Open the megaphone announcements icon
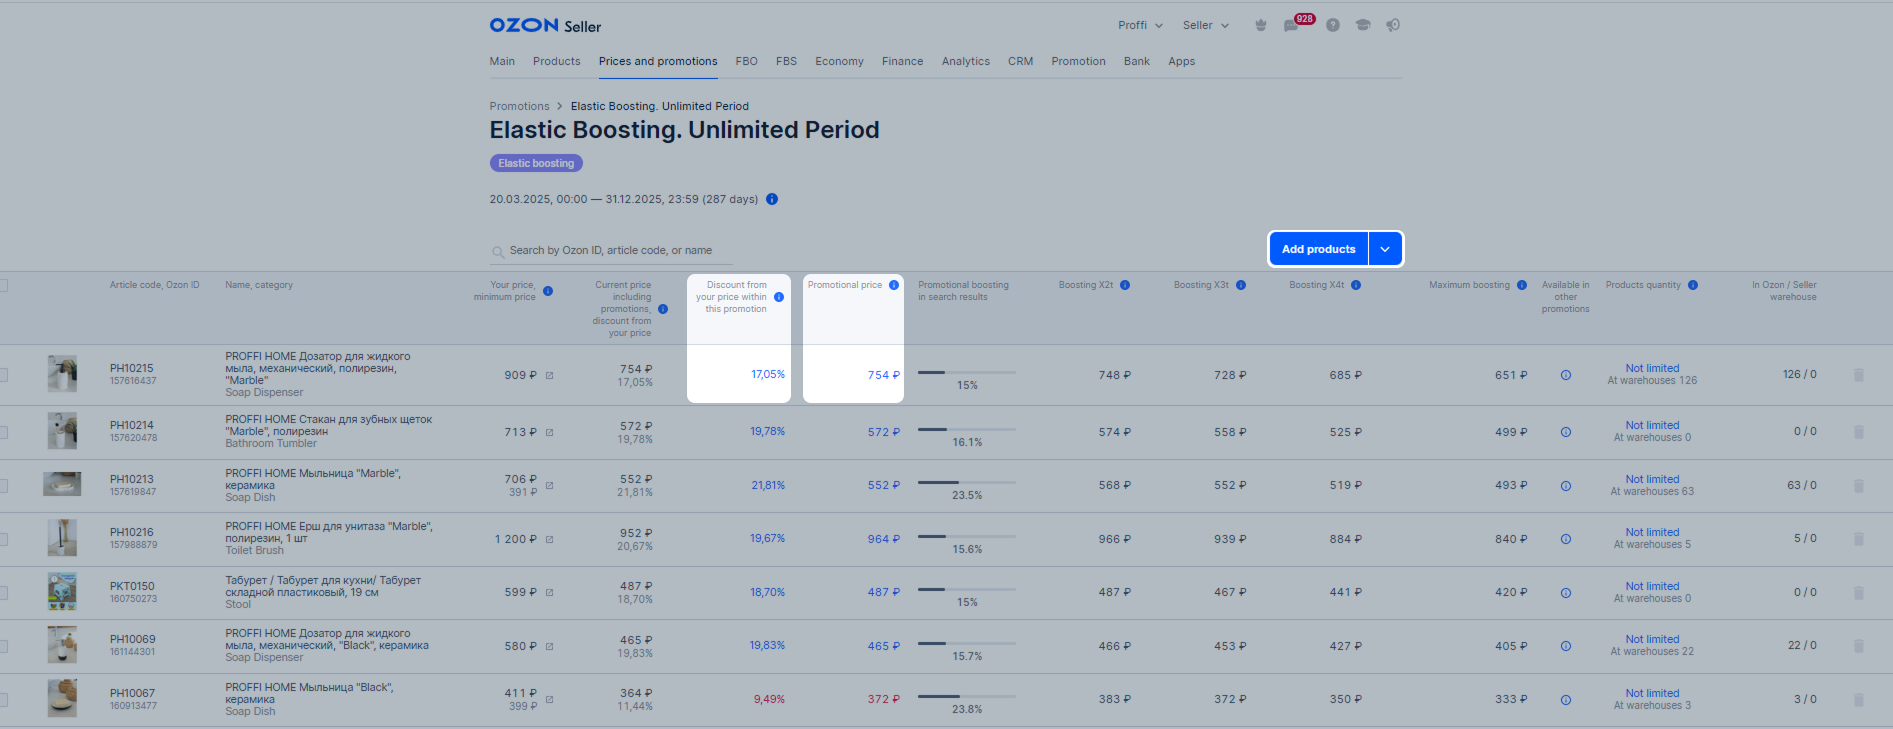Viewport: 1893px width, 729px height. click(x=1393, y=25)
